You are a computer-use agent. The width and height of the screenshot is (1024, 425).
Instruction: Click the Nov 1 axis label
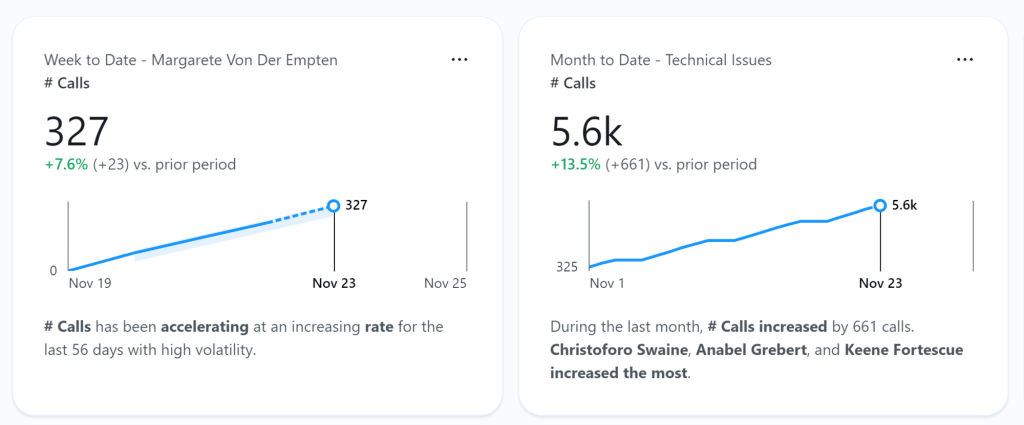click(x=607, y=283)
